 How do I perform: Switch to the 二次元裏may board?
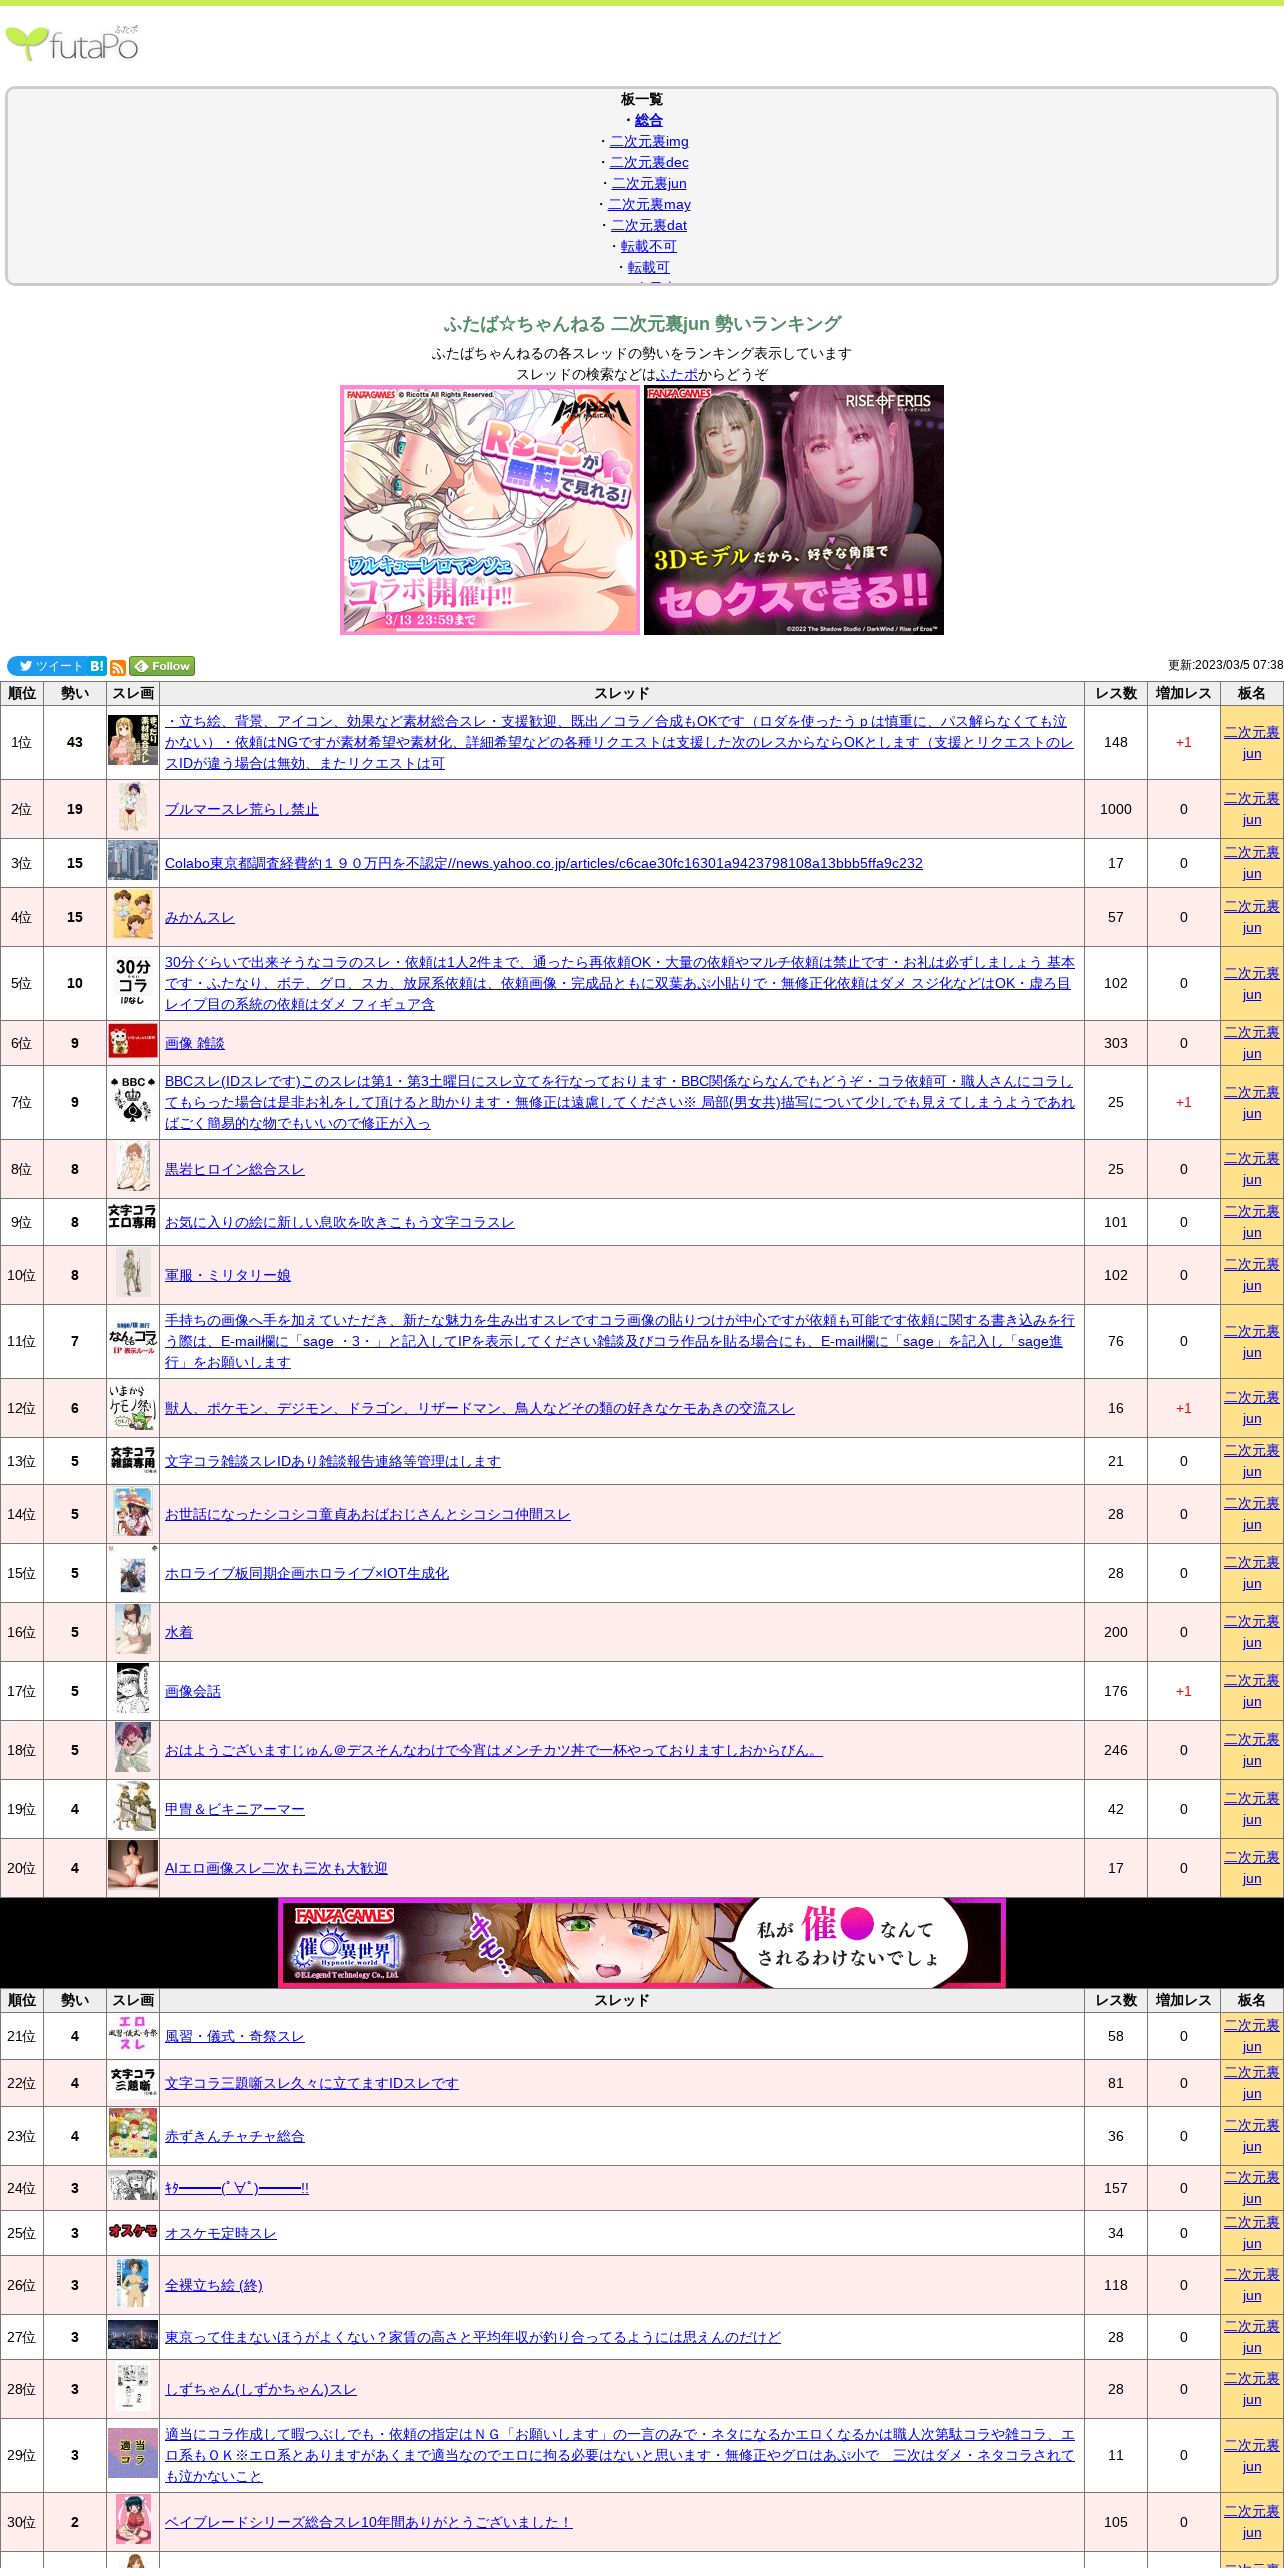pyautogui.click(x=649, y=204)
